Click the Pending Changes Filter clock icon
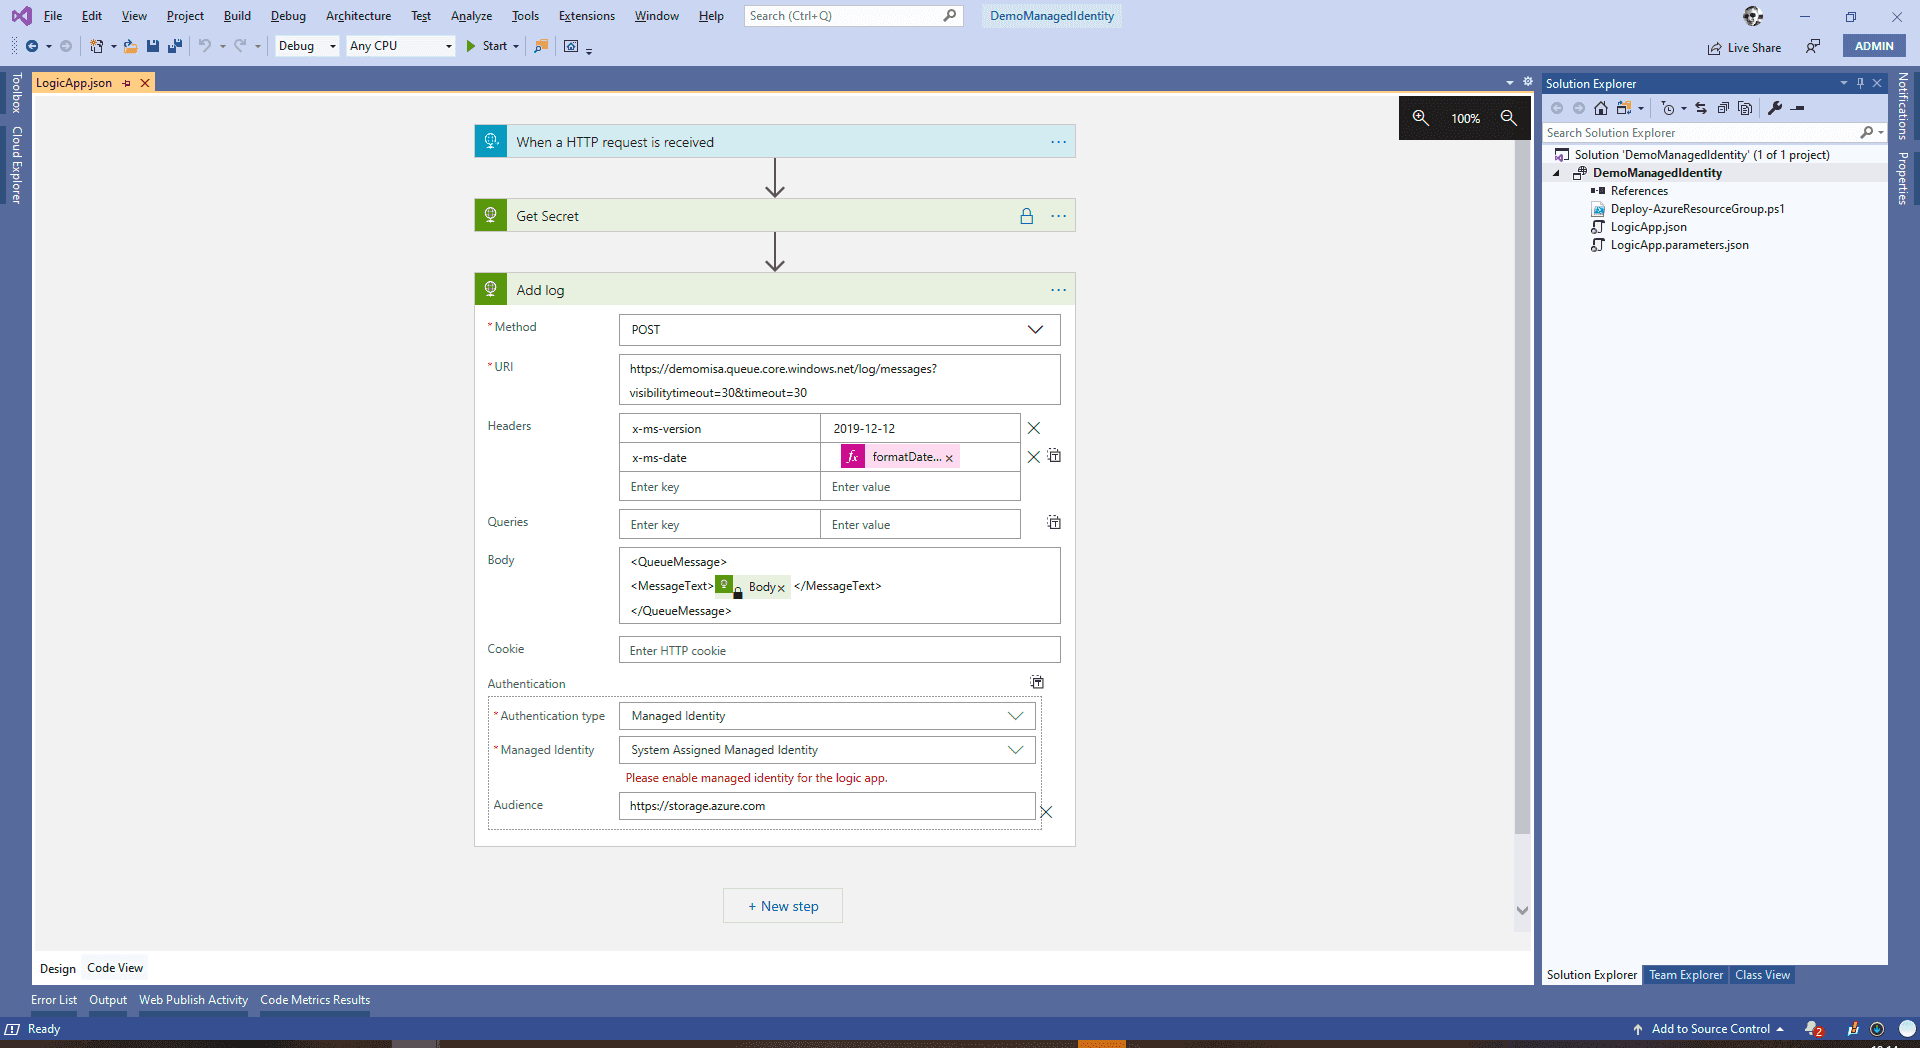1920x1048 pixels. pyautogui.click(x=1668, y=108)
